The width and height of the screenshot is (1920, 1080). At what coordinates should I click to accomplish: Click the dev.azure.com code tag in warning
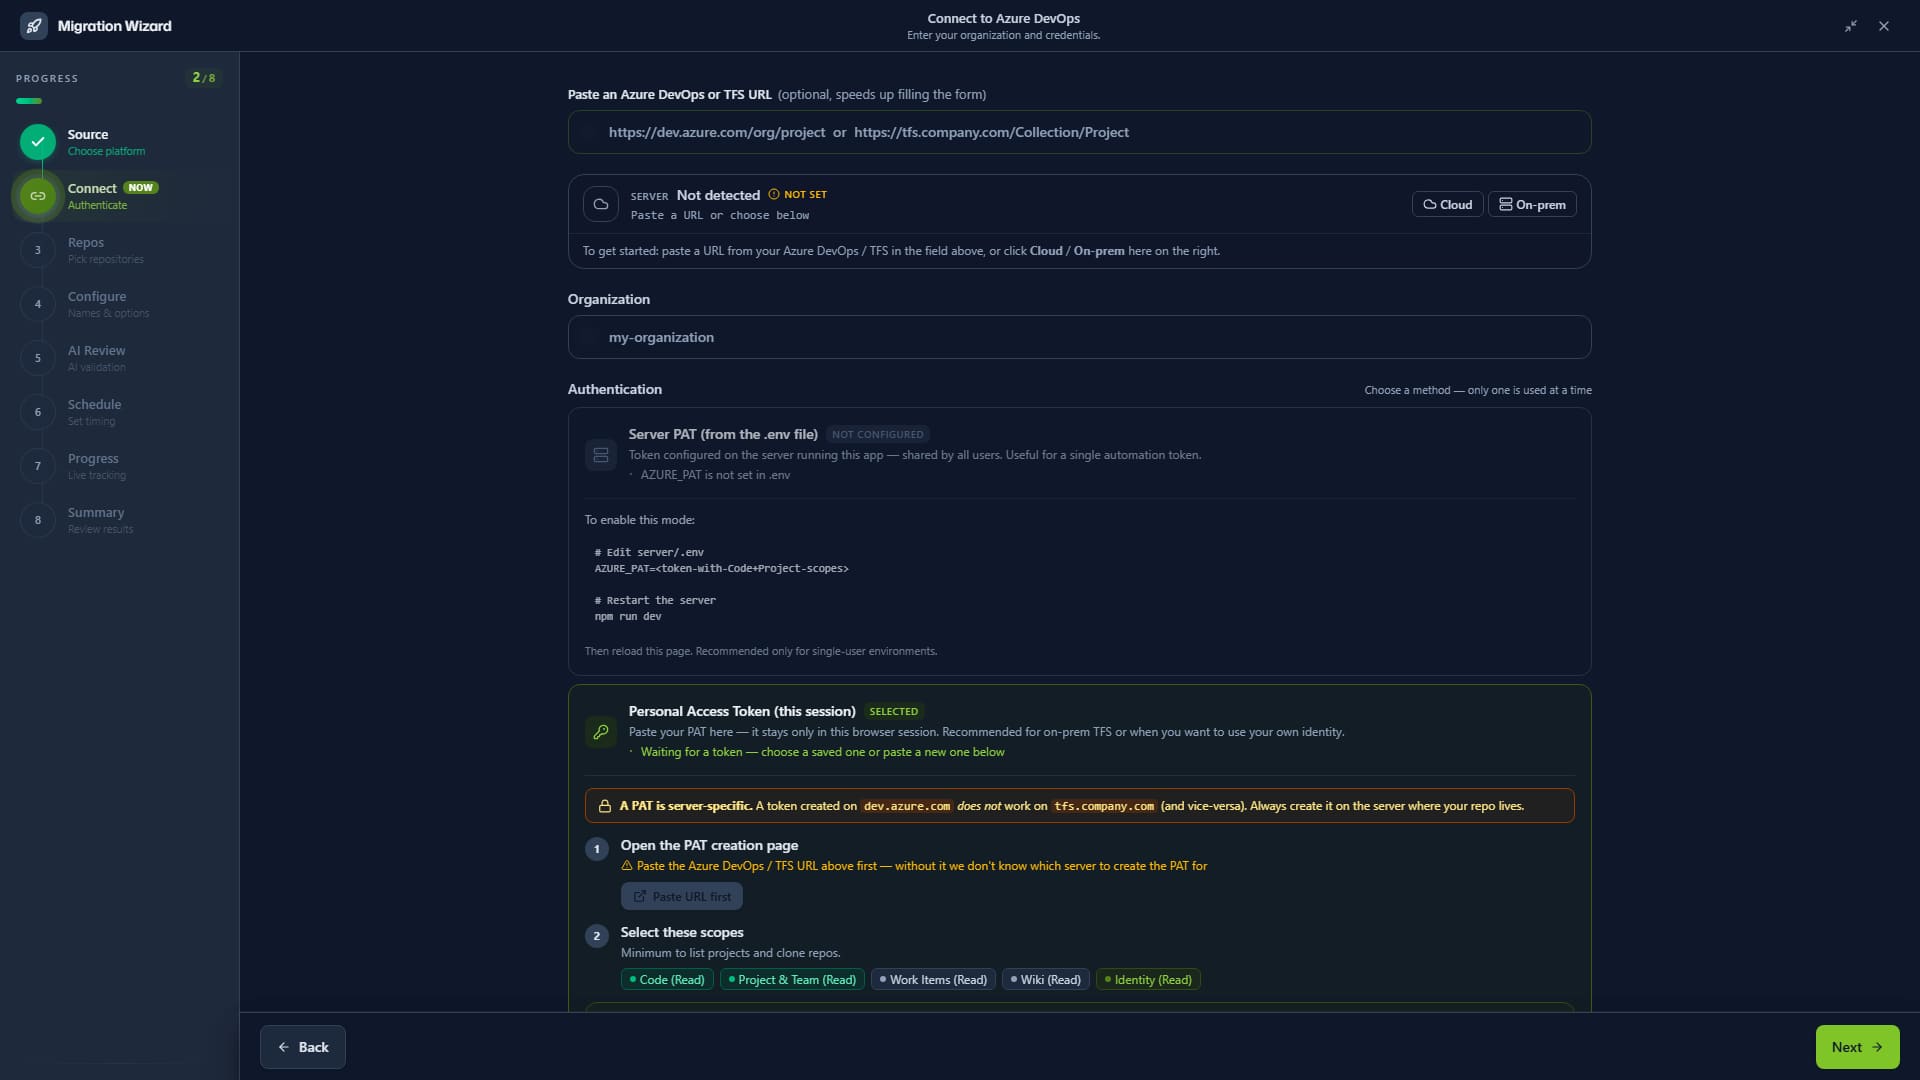coord(907,806)
